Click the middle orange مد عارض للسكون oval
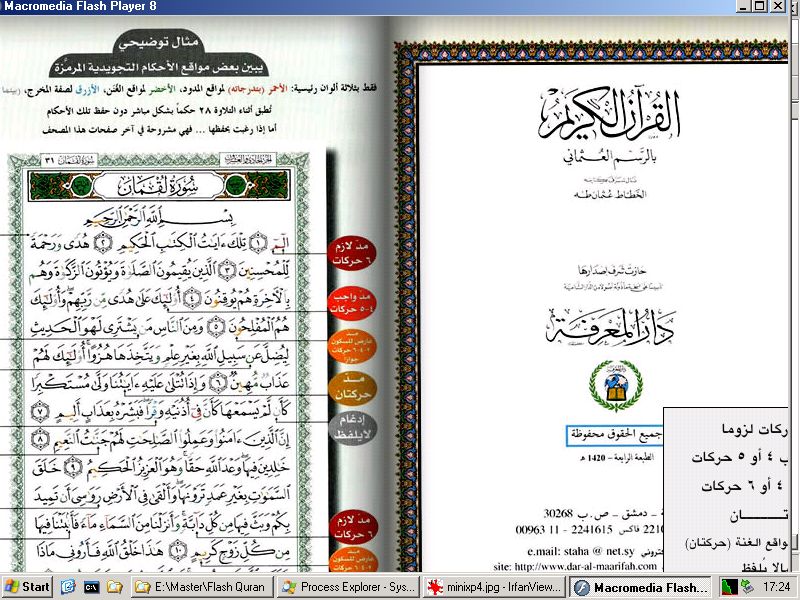The height and width of the screenshot is (600, 800). click(352, 345)
